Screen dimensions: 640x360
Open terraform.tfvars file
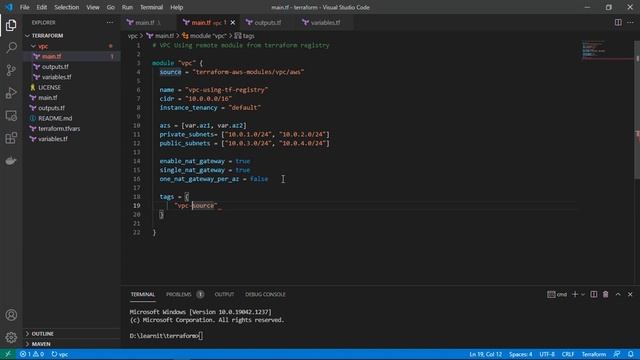pyautogui.click(x=72, y=129)
